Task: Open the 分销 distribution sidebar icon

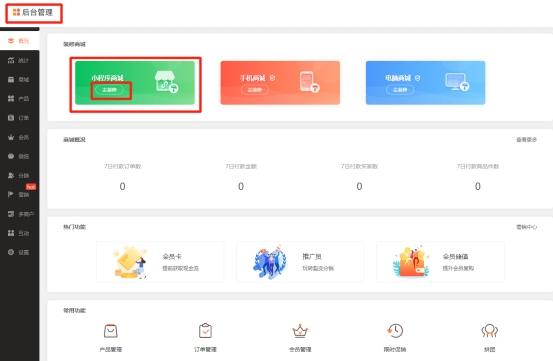Action: (x=11, y=175)
